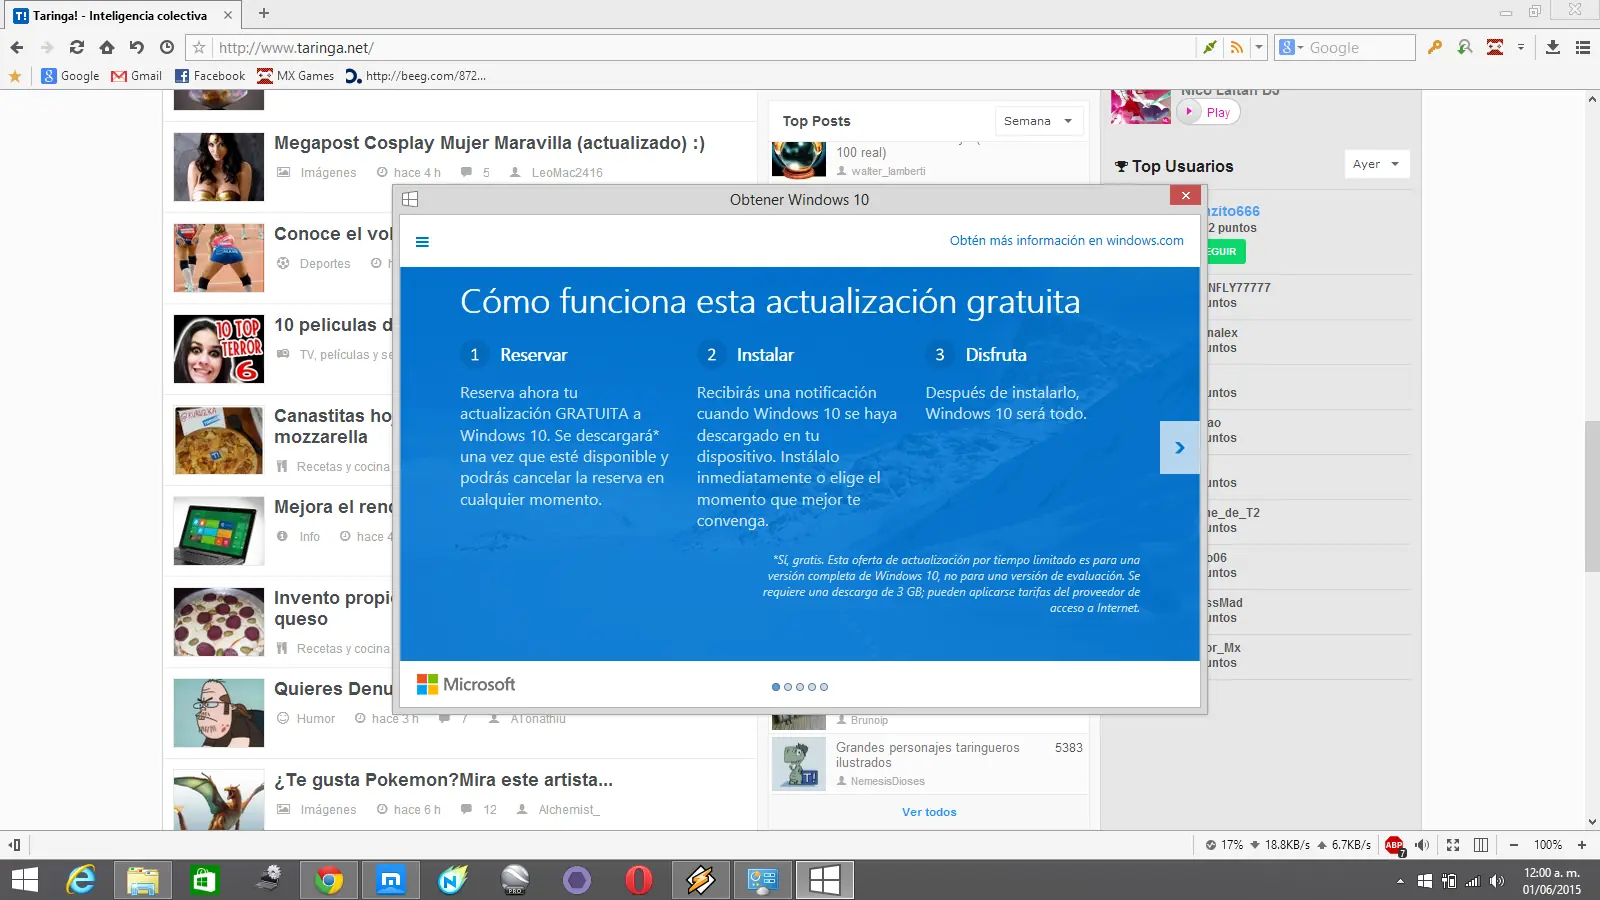This screenshot has height=900, width=1600.
Task: Select the last slide indicator dot
Action: 824,687
